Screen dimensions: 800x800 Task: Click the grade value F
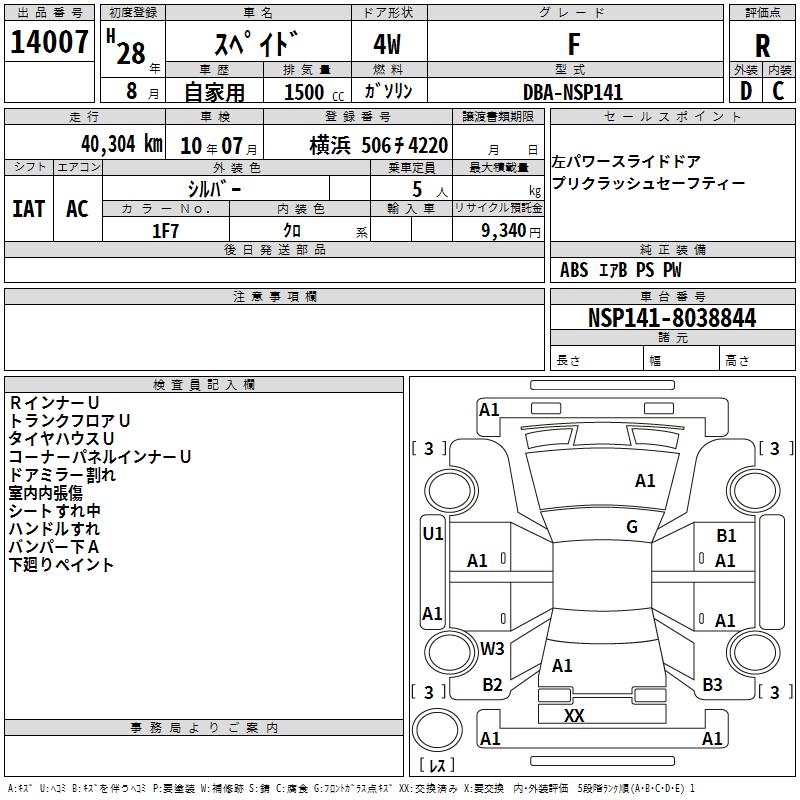pyautogui.click(x=574, y=44)
